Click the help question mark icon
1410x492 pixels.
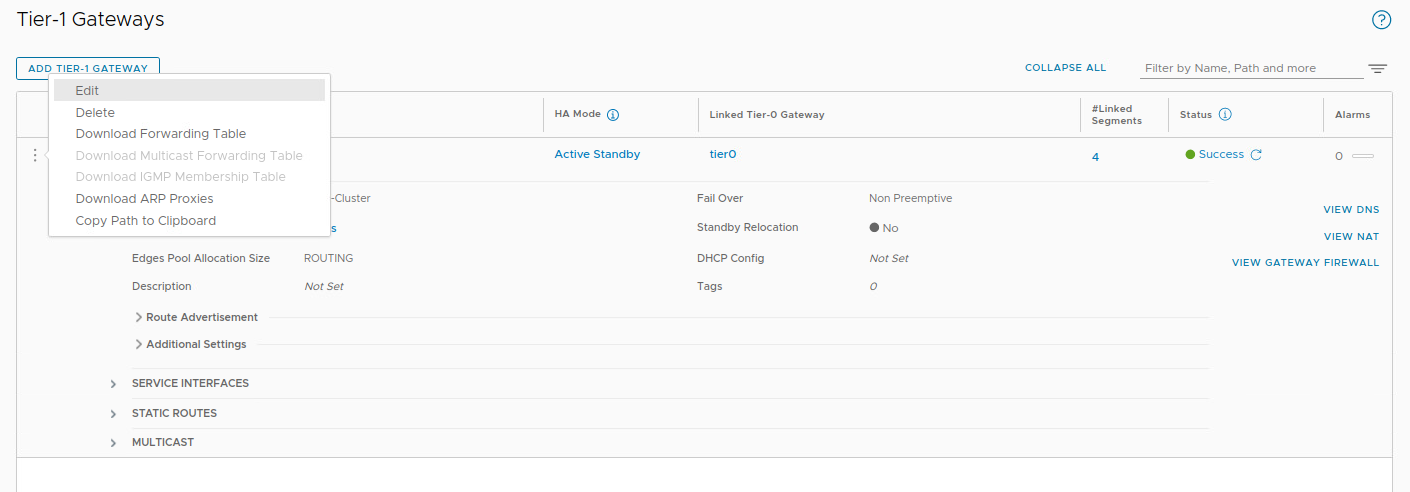coord(1381,20)
